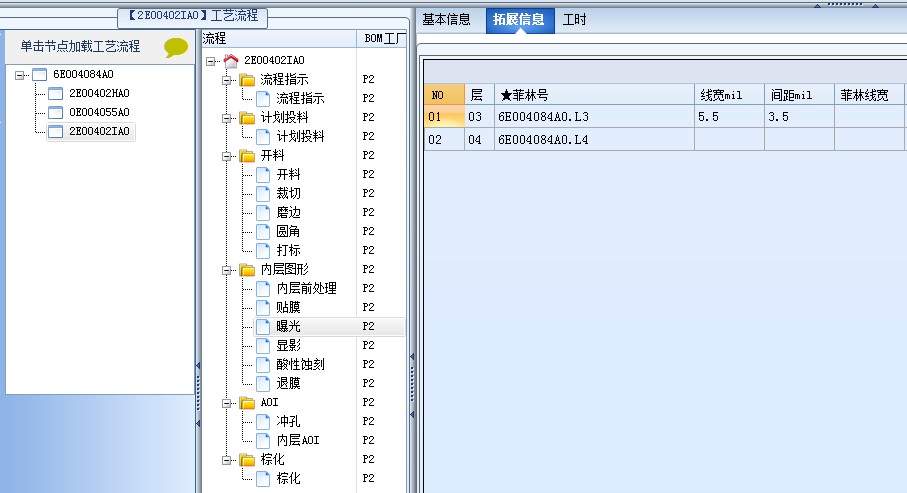The width and height of the screenshot is (907, 493).
Task: Click the 内层图形 folder icon
Action: point(247,270)
